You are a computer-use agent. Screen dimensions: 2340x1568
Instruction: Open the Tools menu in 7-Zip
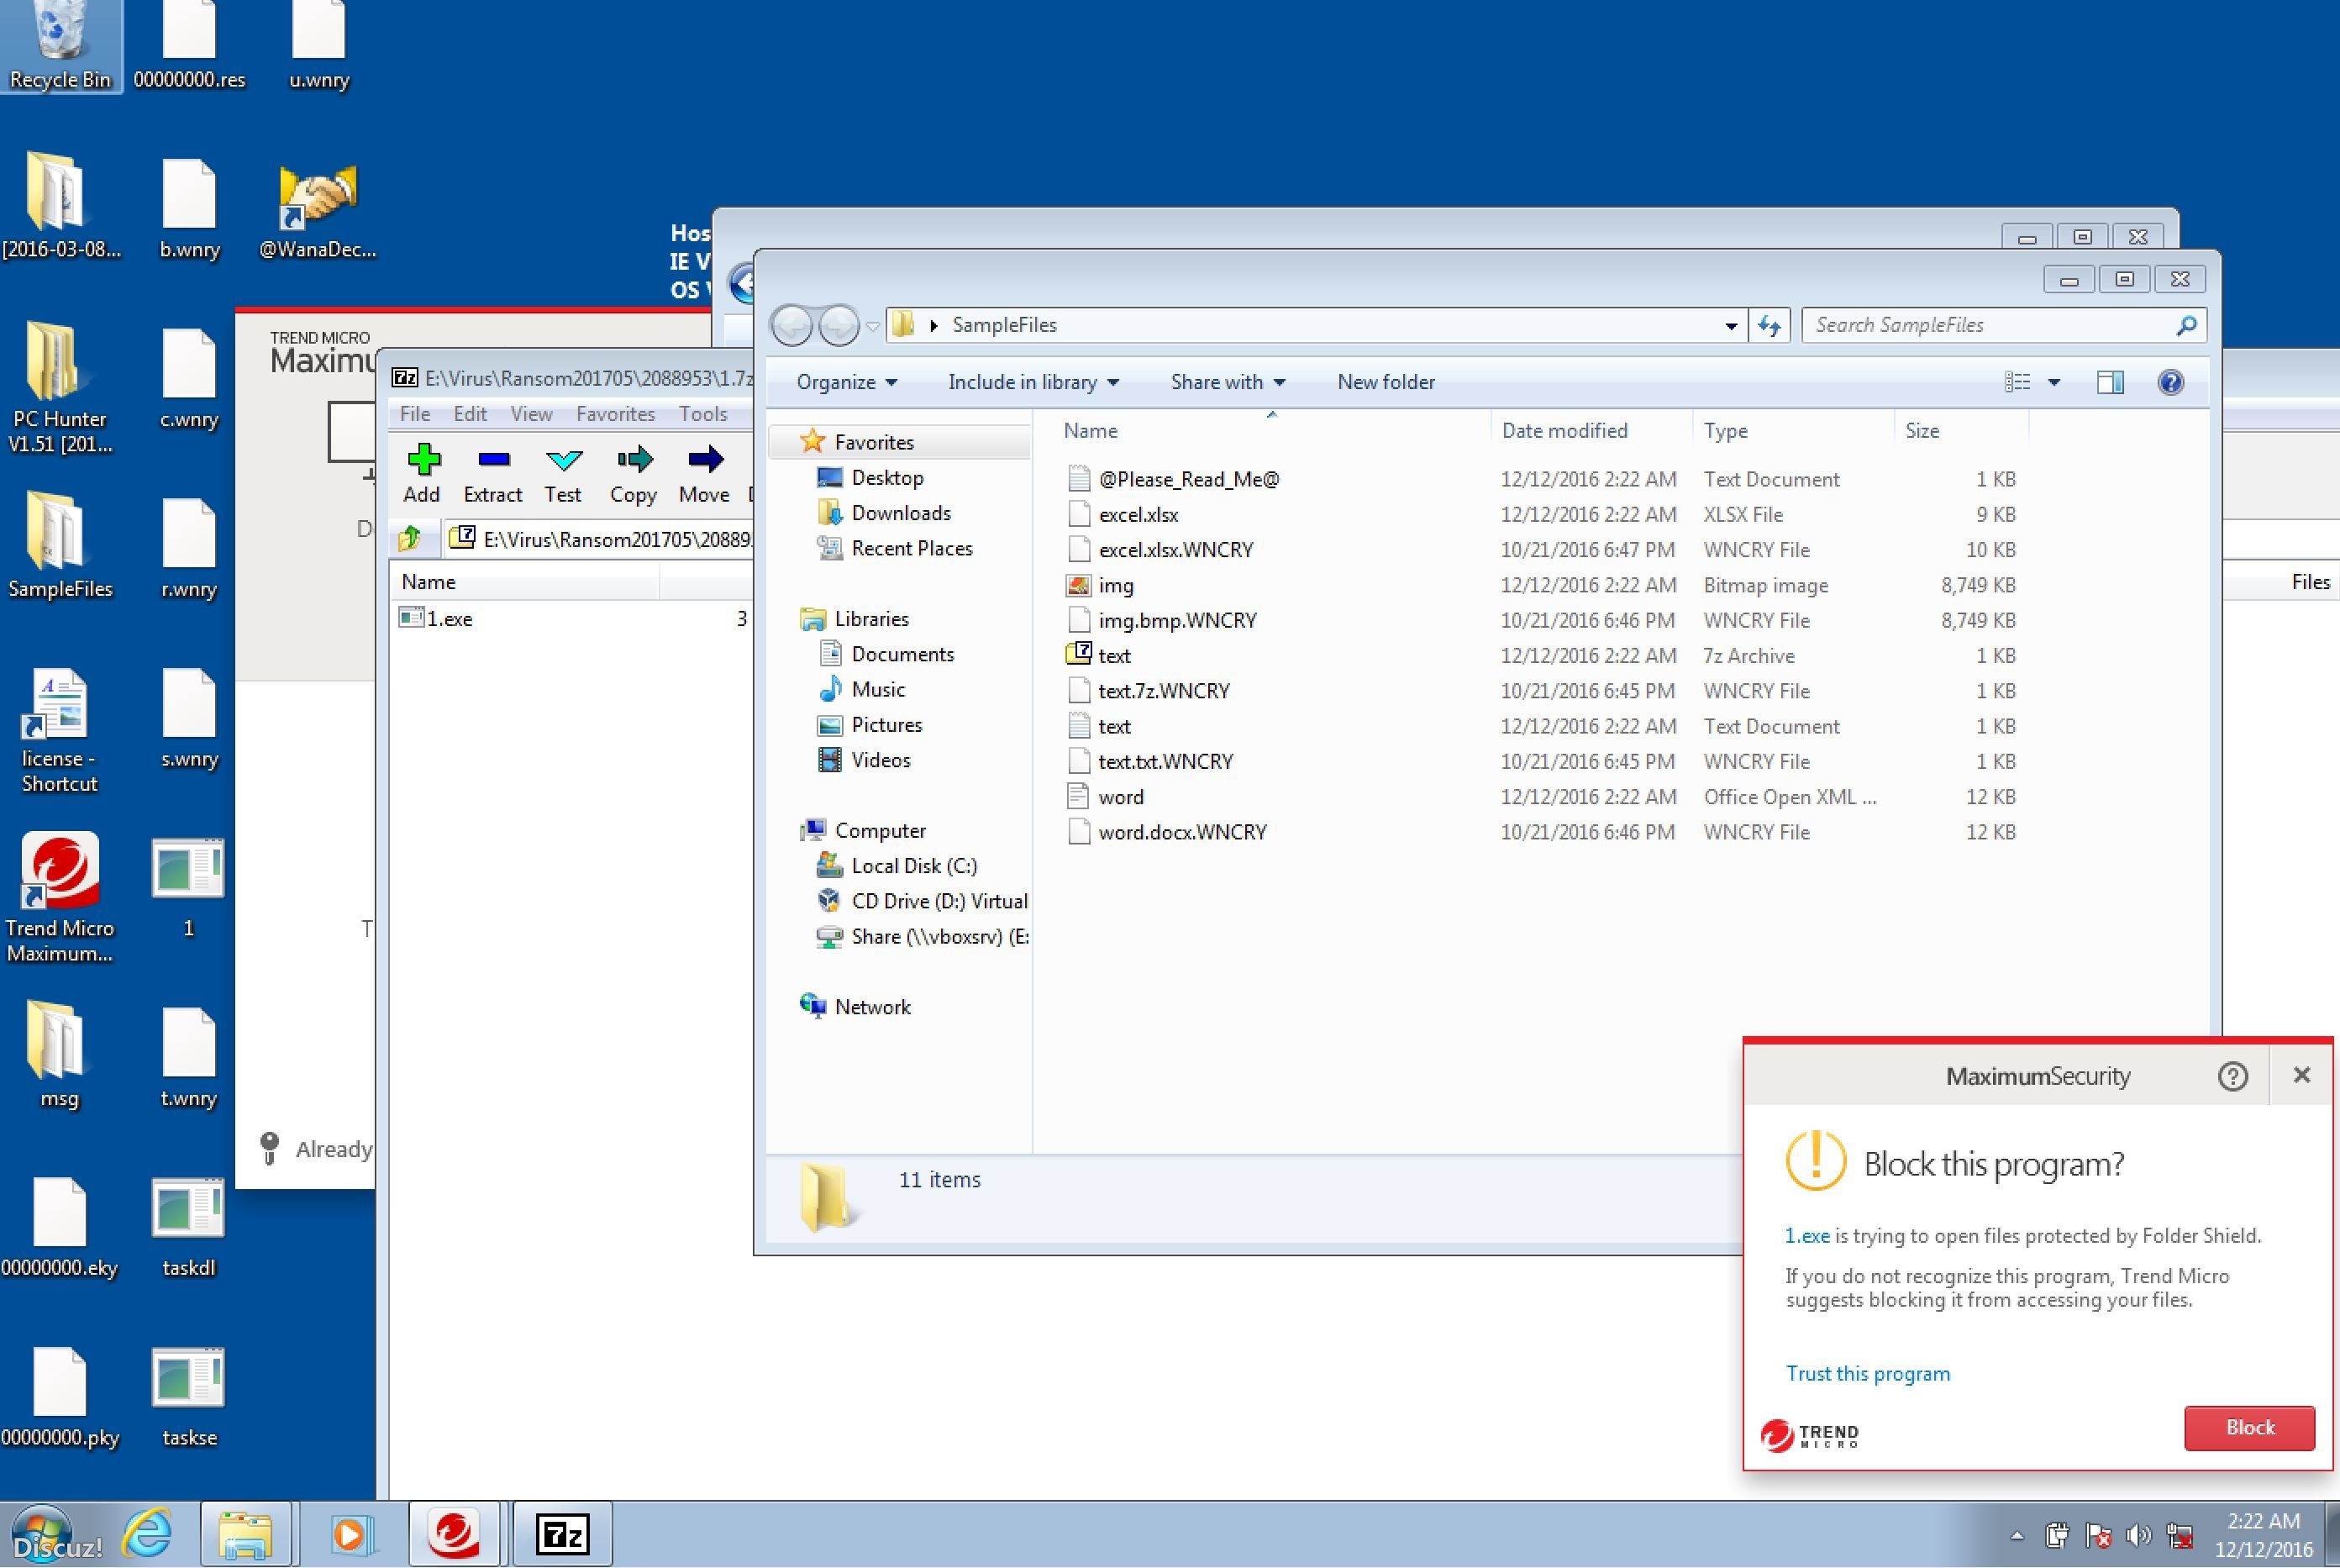click(x=702, y=414)
